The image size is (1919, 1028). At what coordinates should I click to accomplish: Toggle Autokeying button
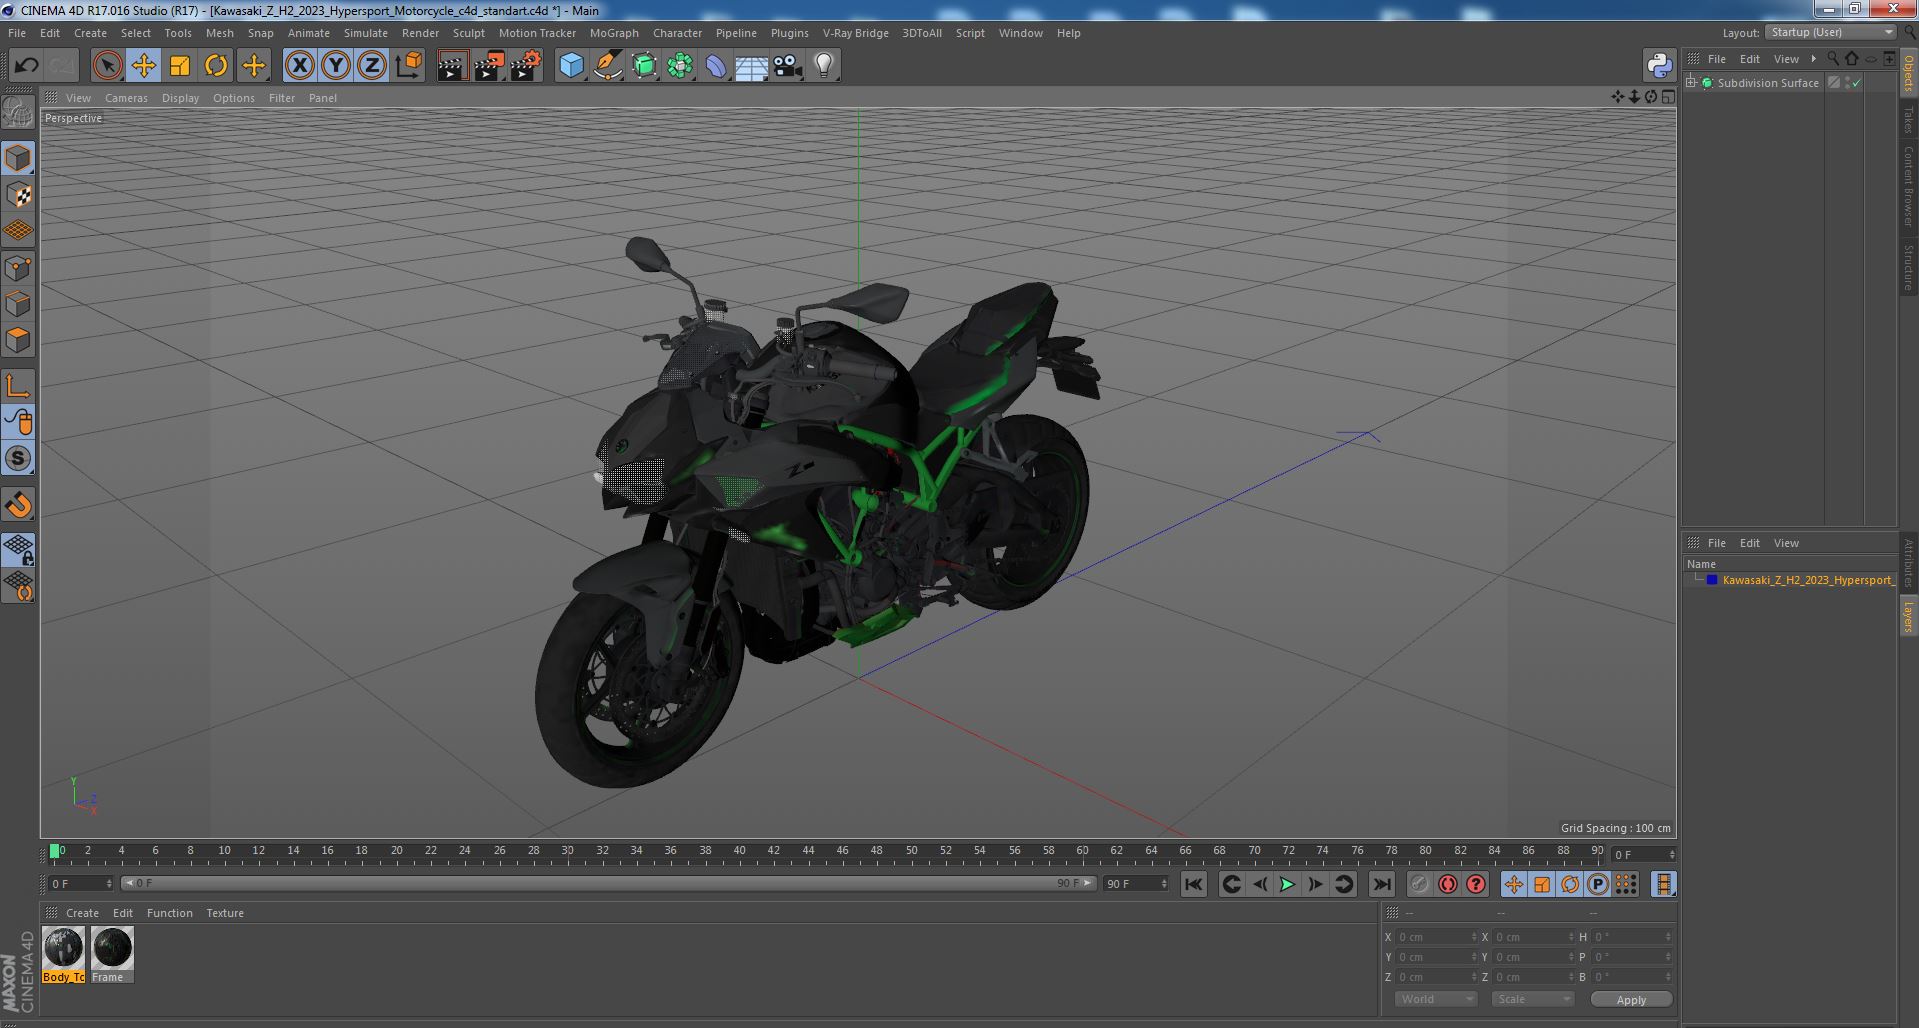pos(1447,884)
